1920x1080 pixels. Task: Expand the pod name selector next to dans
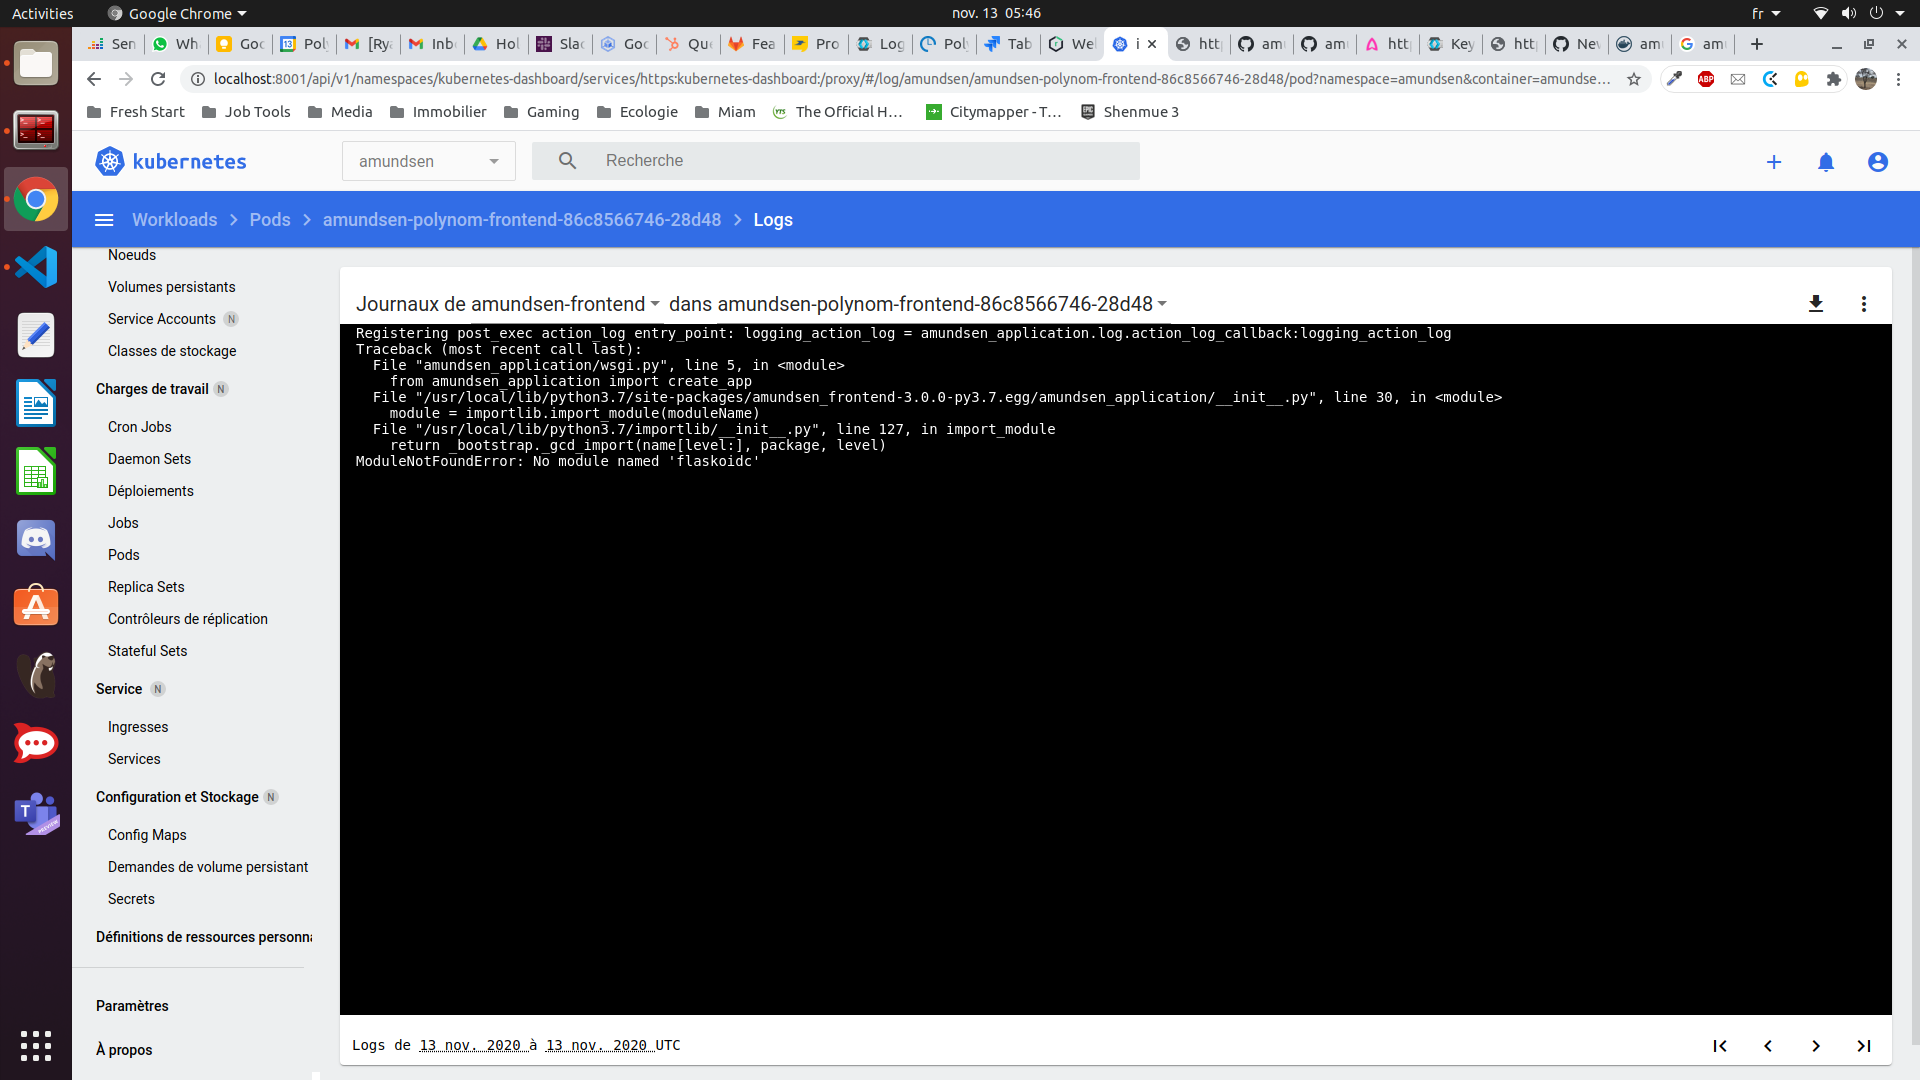pyautogui.click(x=1162, y=304)
